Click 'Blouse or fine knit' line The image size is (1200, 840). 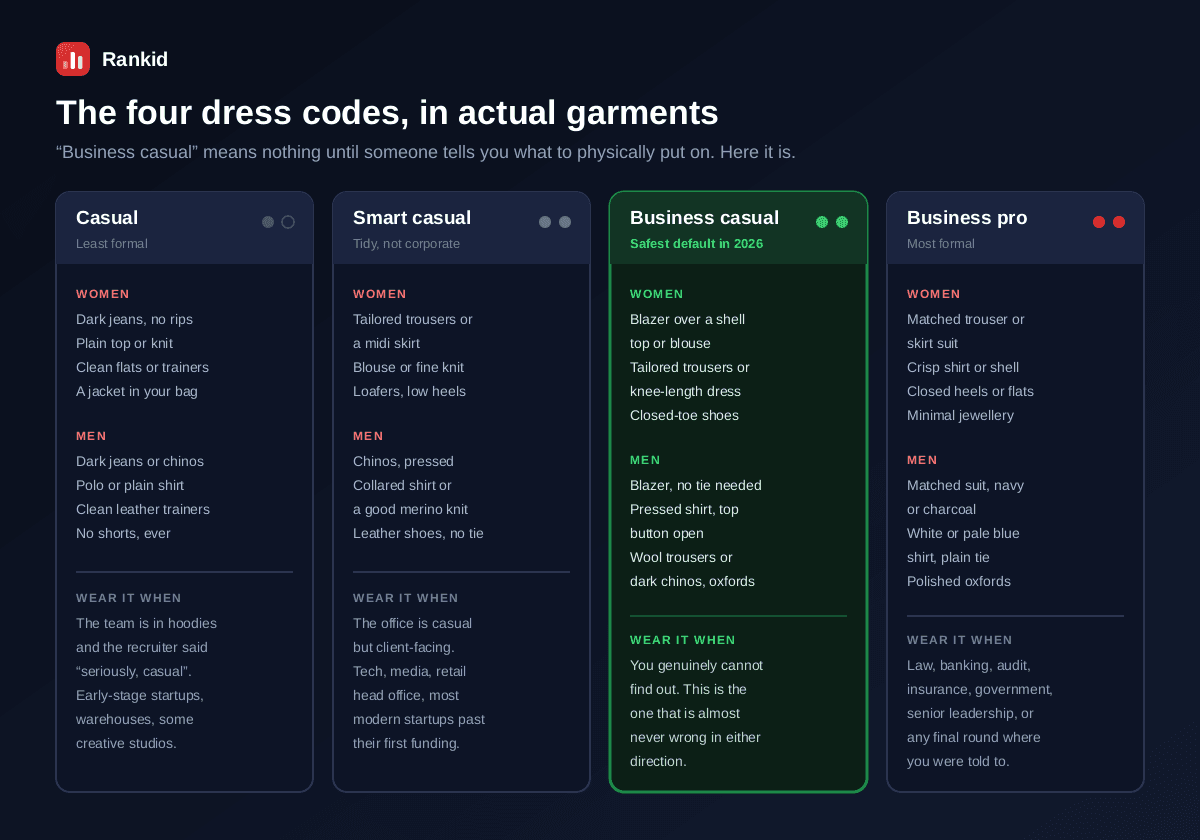point(410,368)
